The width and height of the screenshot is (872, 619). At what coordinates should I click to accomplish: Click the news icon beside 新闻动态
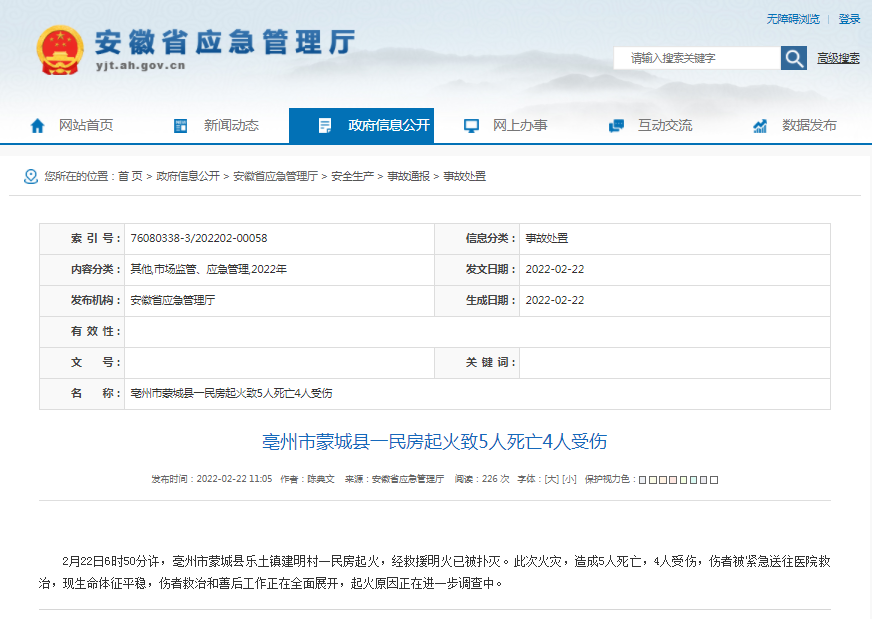[181, 126]
